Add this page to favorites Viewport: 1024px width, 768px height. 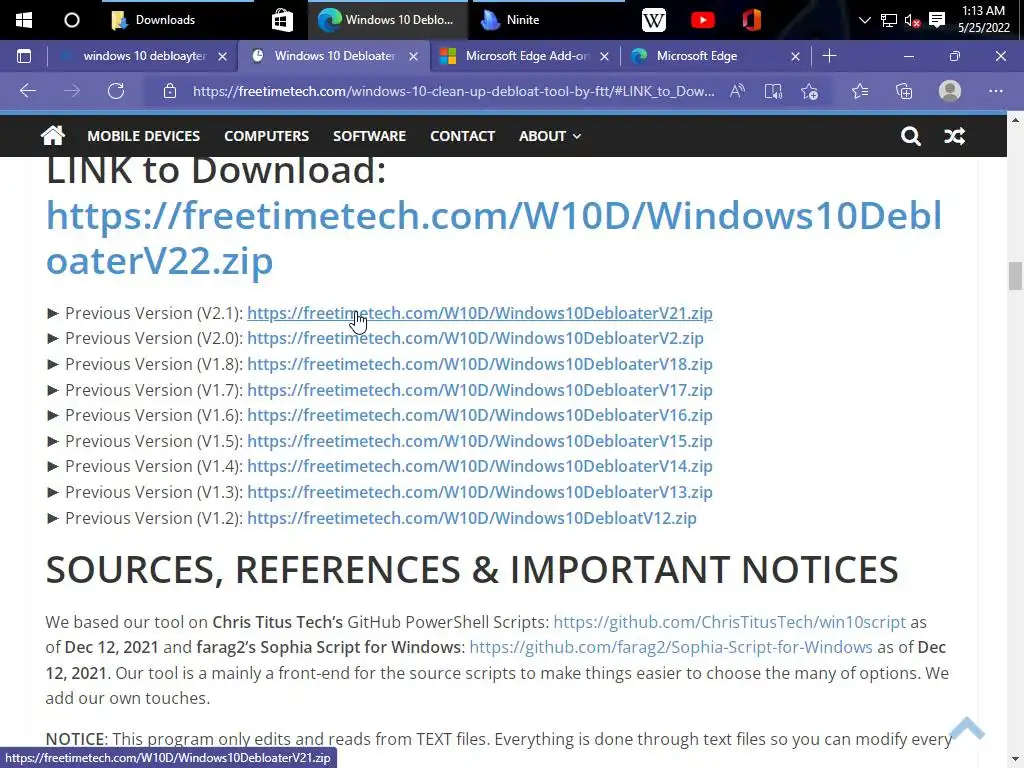pyautogui.click(x=810, y=91)
